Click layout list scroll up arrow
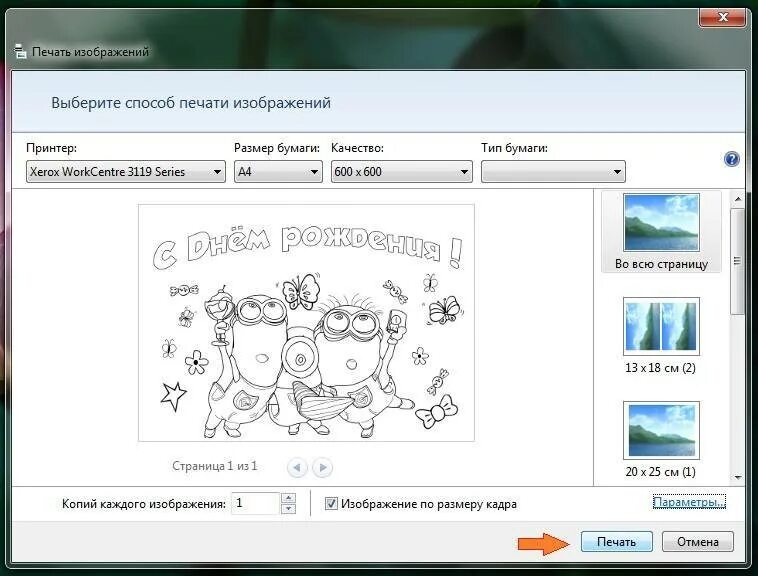 (x=738, y=199)
